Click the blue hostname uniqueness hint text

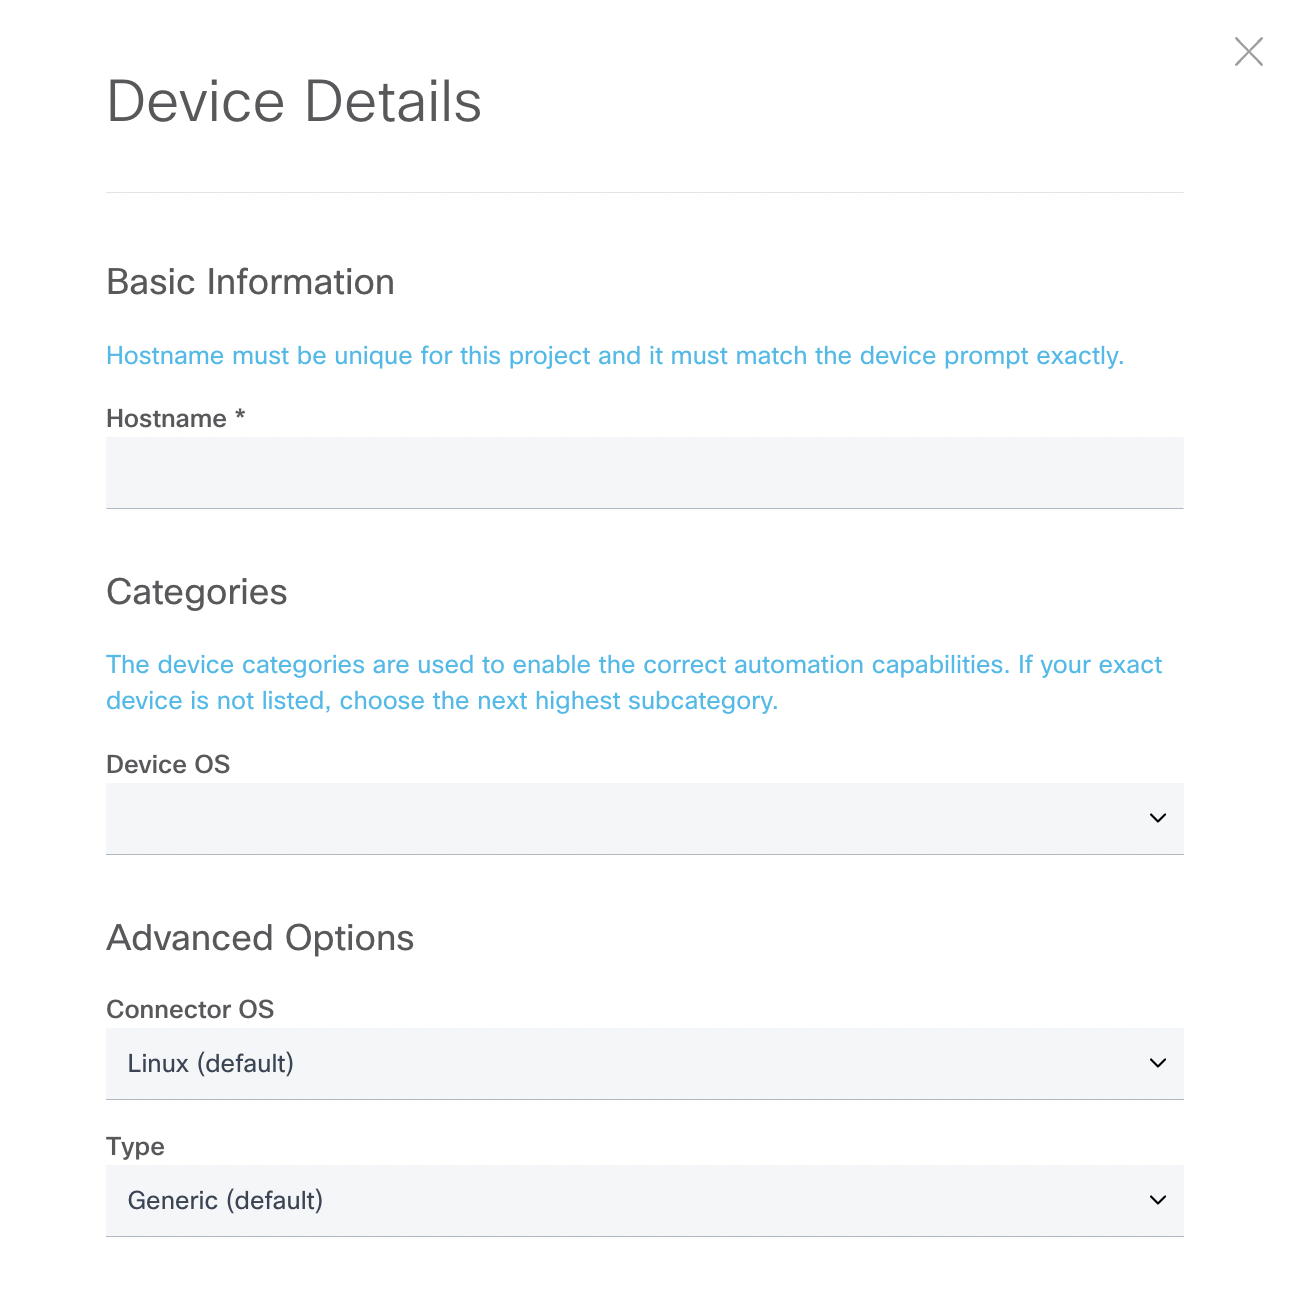615,356
